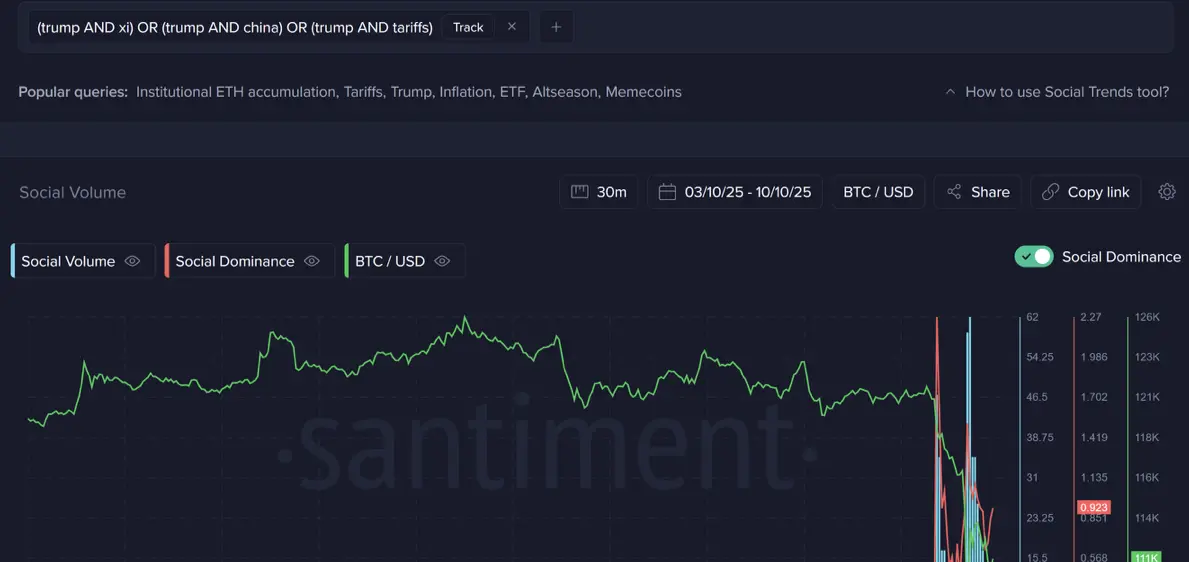Remove the trump query with X icon
Image resolution: width=1189 pixels, height=562 pixels.
512,27
